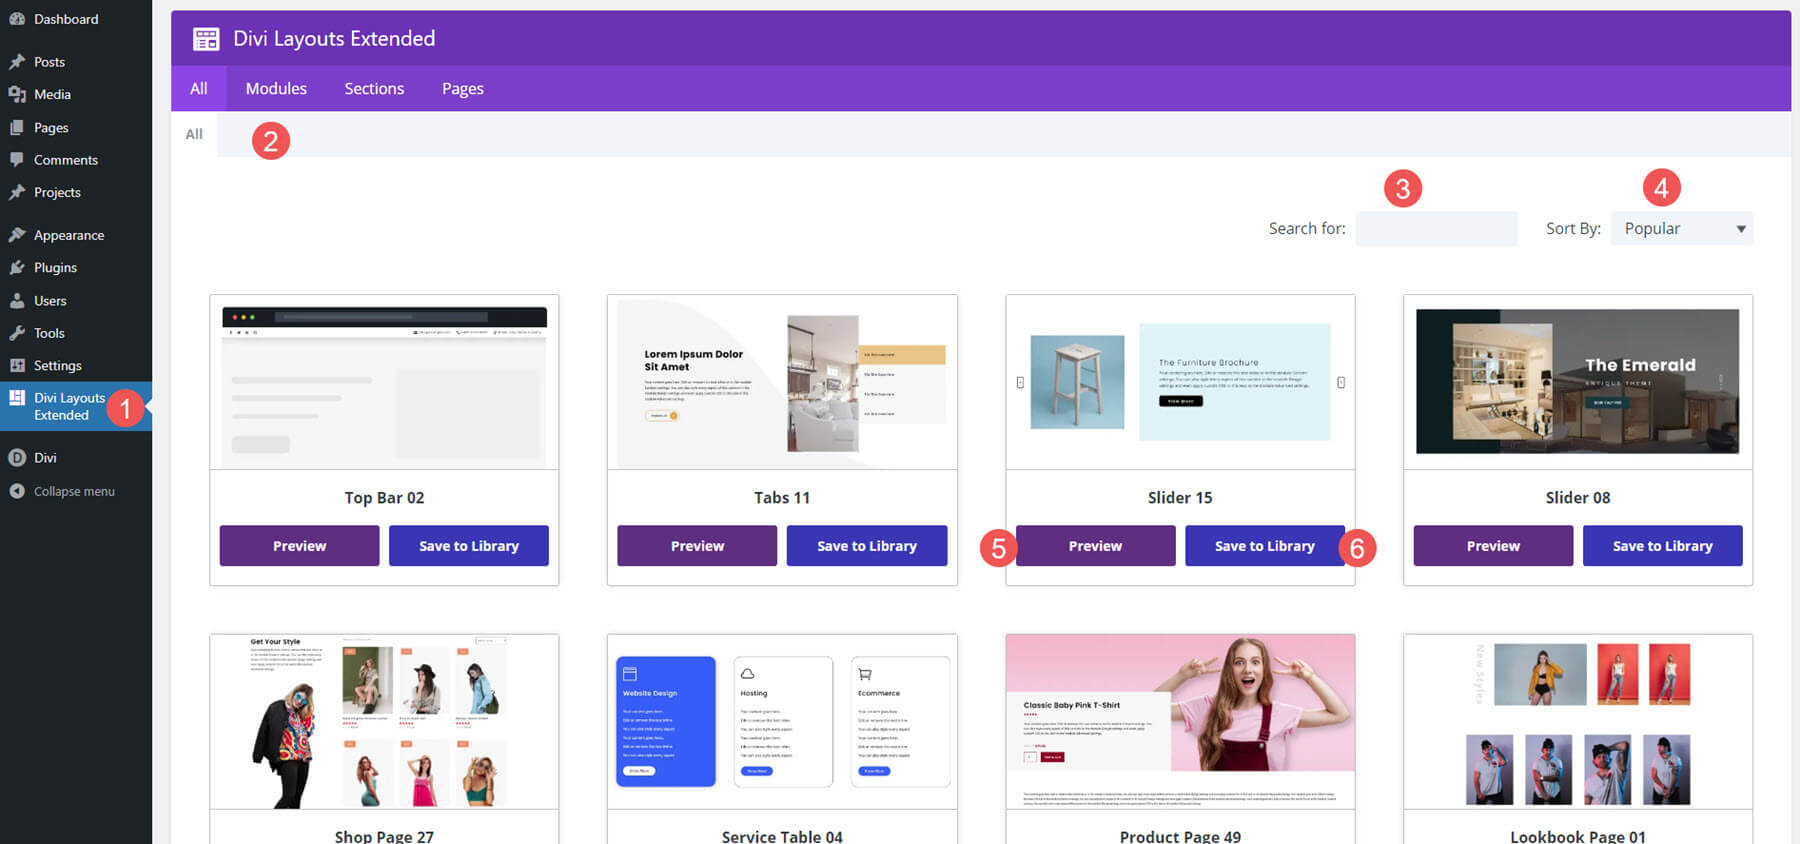Image resolution: width=1800 pixels, height=844 pixels.
Task: Open the Slider 08 thumbnail image
Action: click(1577, 381)
